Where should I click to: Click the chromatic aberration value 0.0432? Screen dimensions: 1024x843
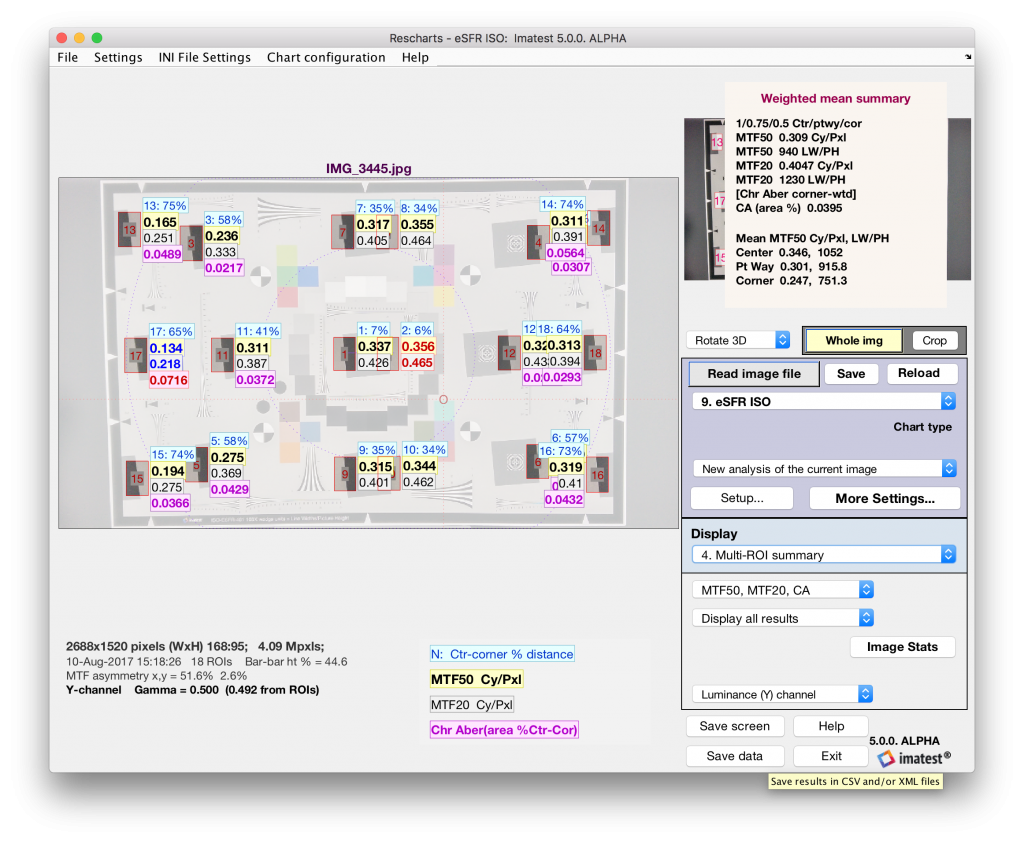coord(564,500)
